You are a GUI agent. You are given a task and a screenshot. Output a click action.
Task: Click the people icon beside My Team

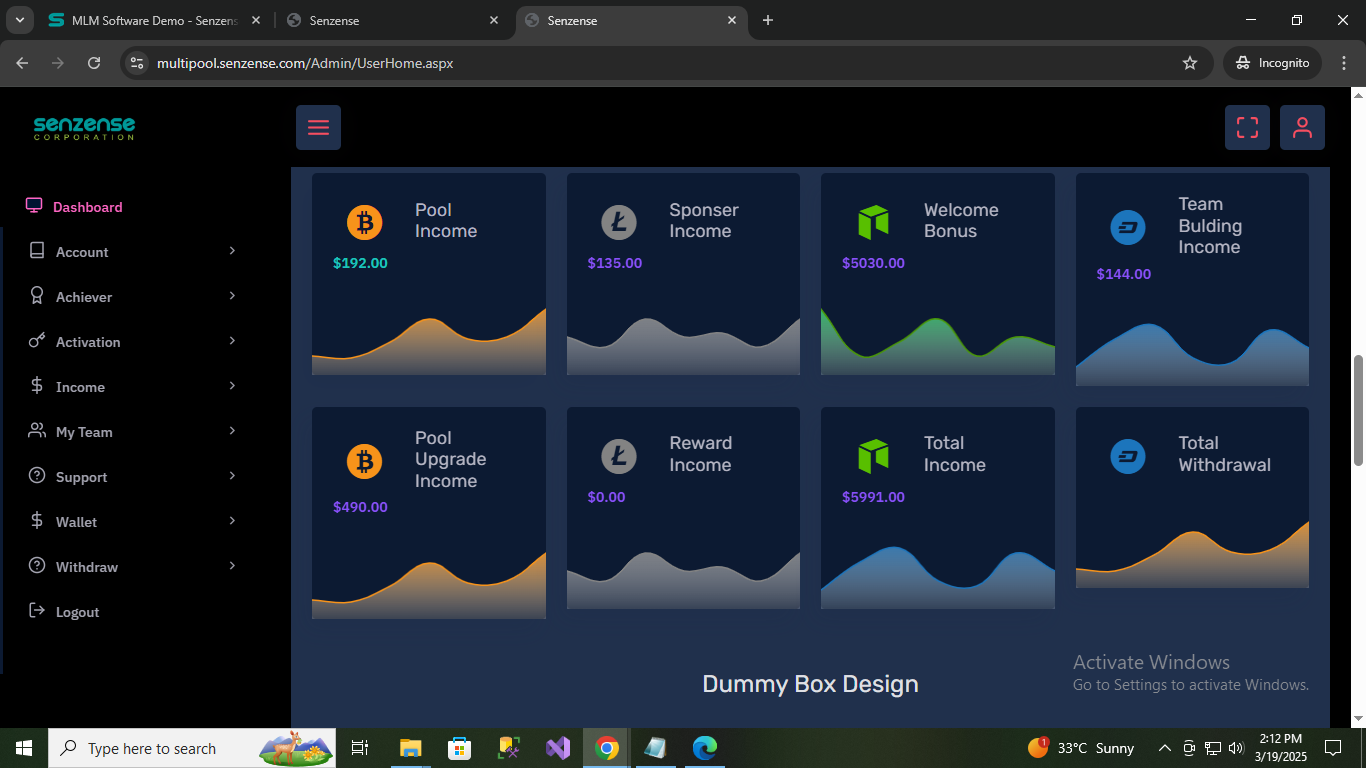[37, 431]
